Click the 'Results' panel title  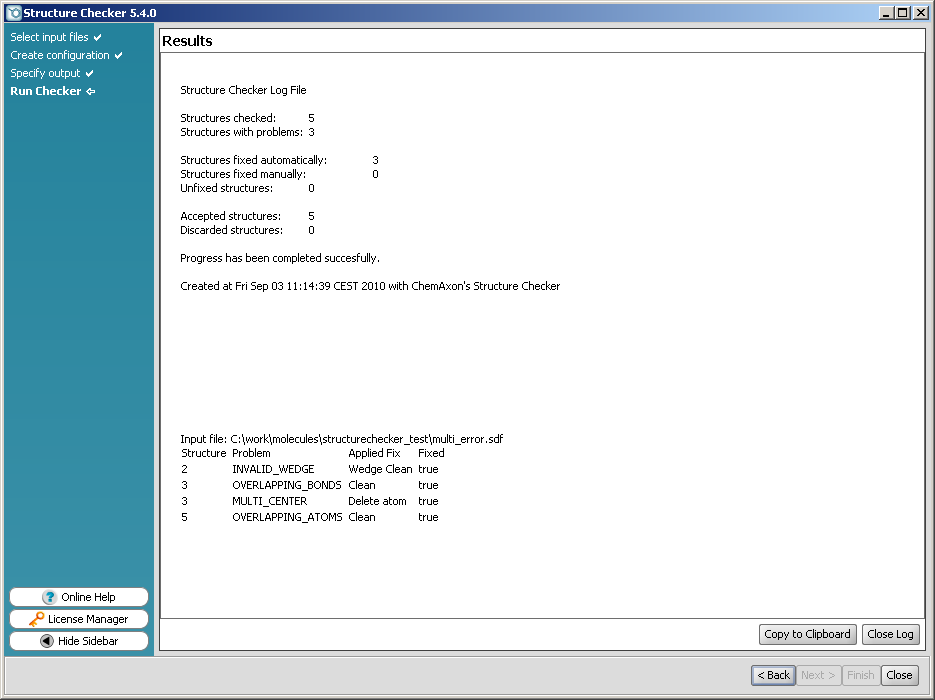(x=187, y=41)
